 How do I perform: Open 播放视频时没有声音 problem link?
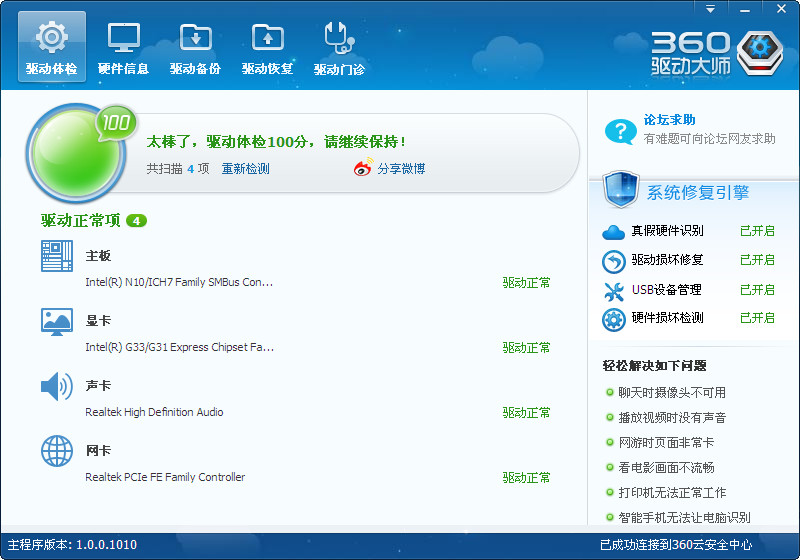click(x=672, y=418)
